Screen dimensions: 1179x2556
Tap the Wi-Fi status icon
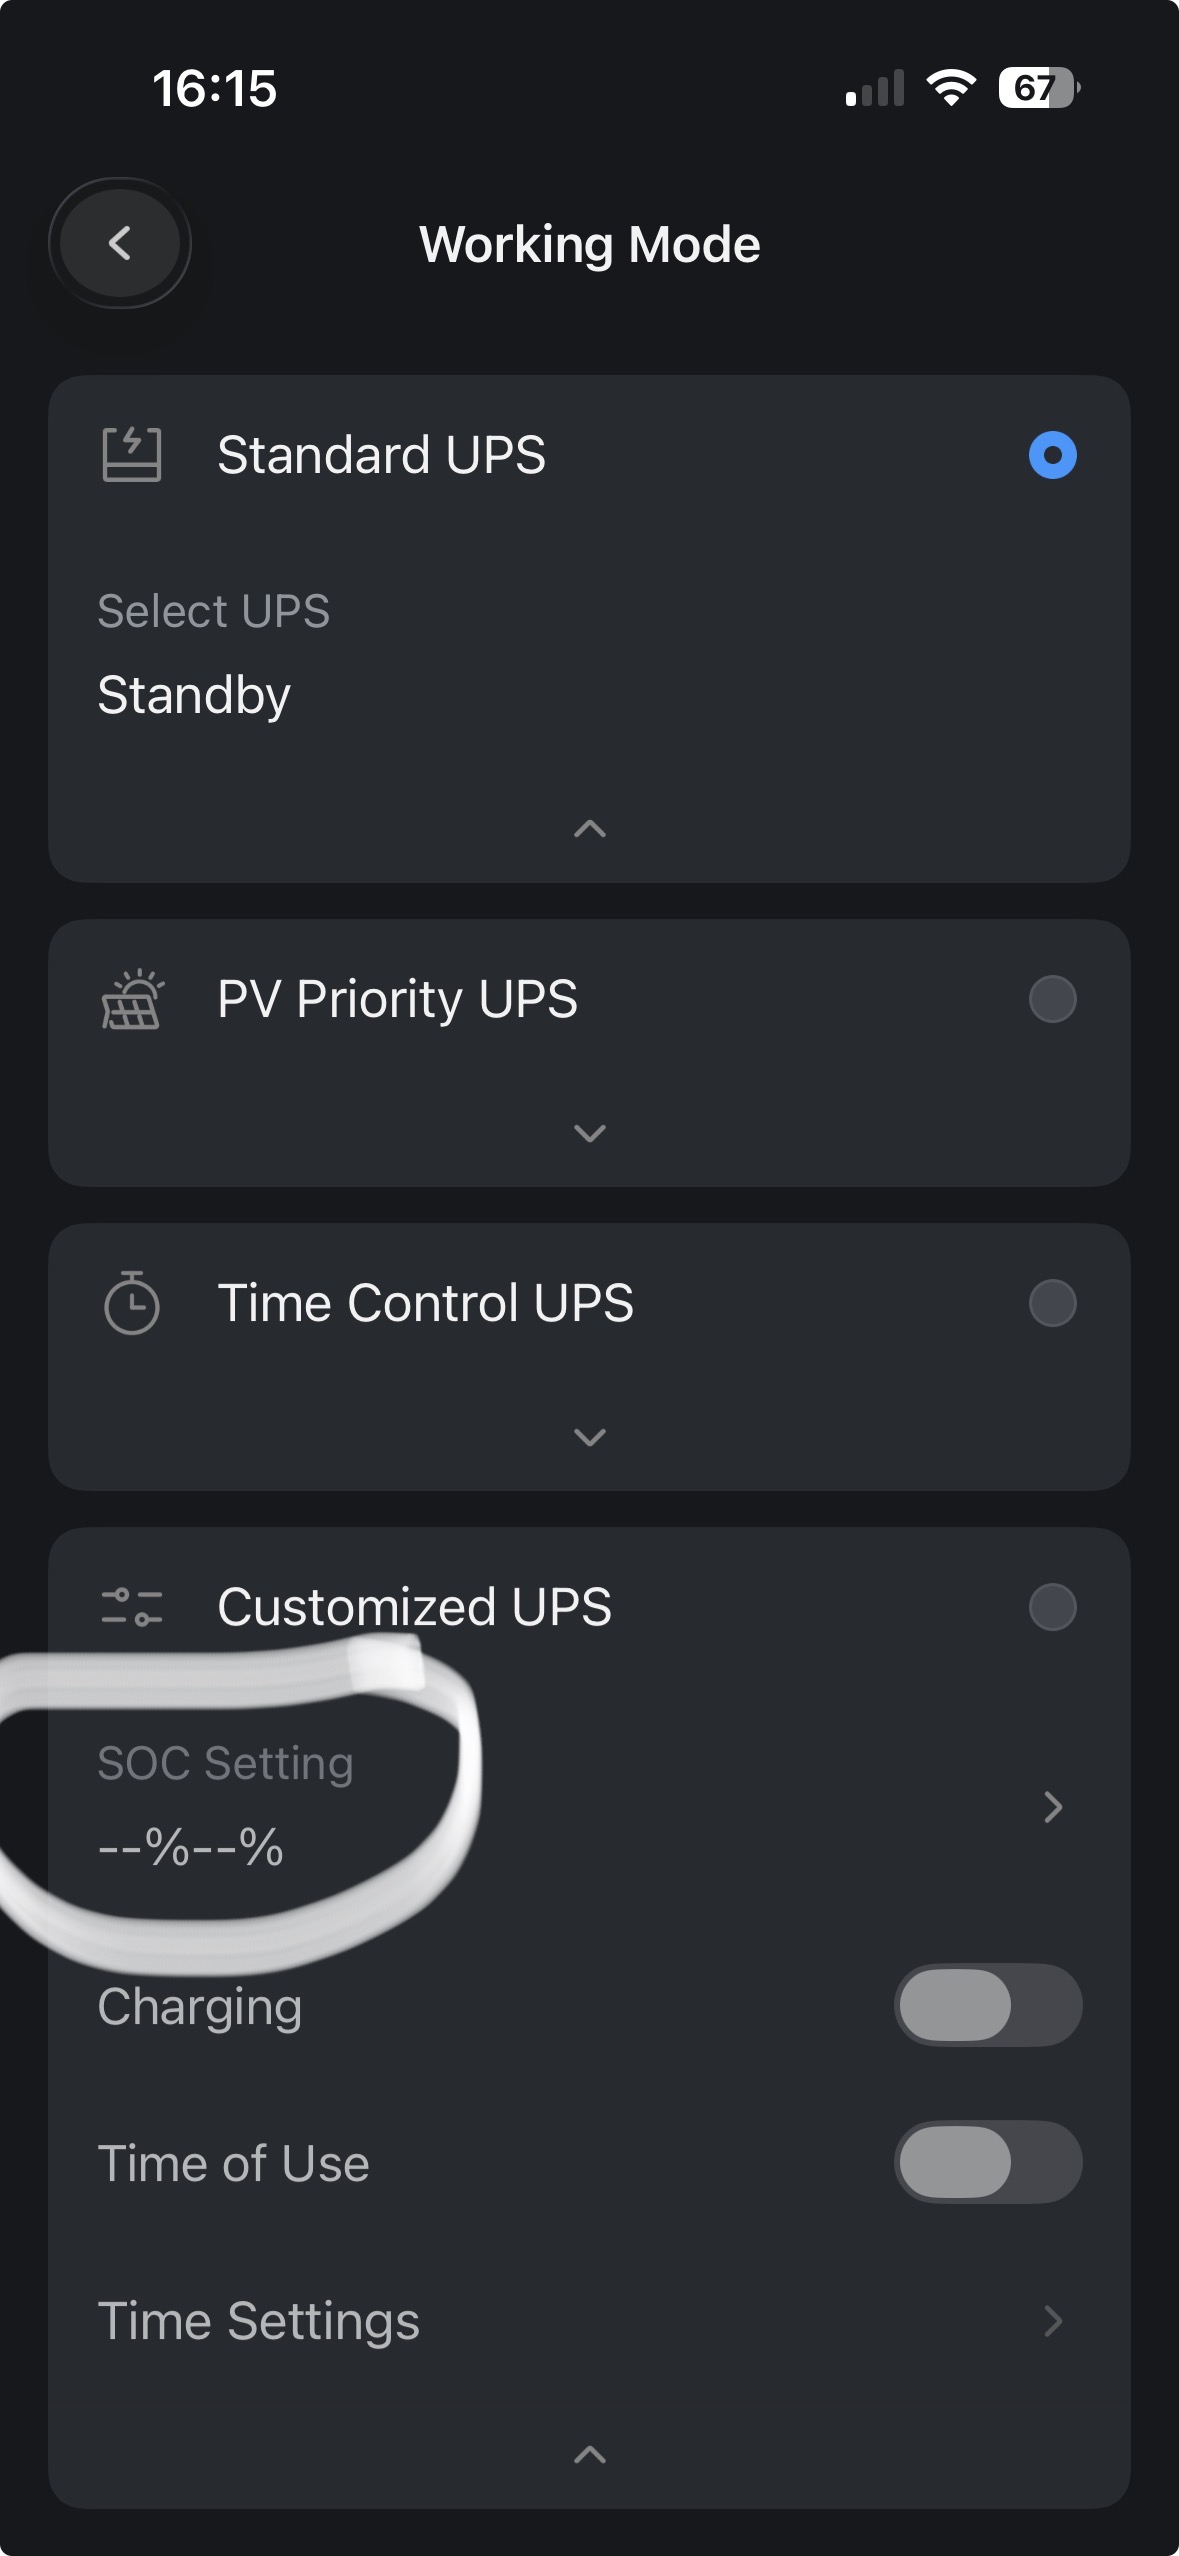[x=951, y=88]
